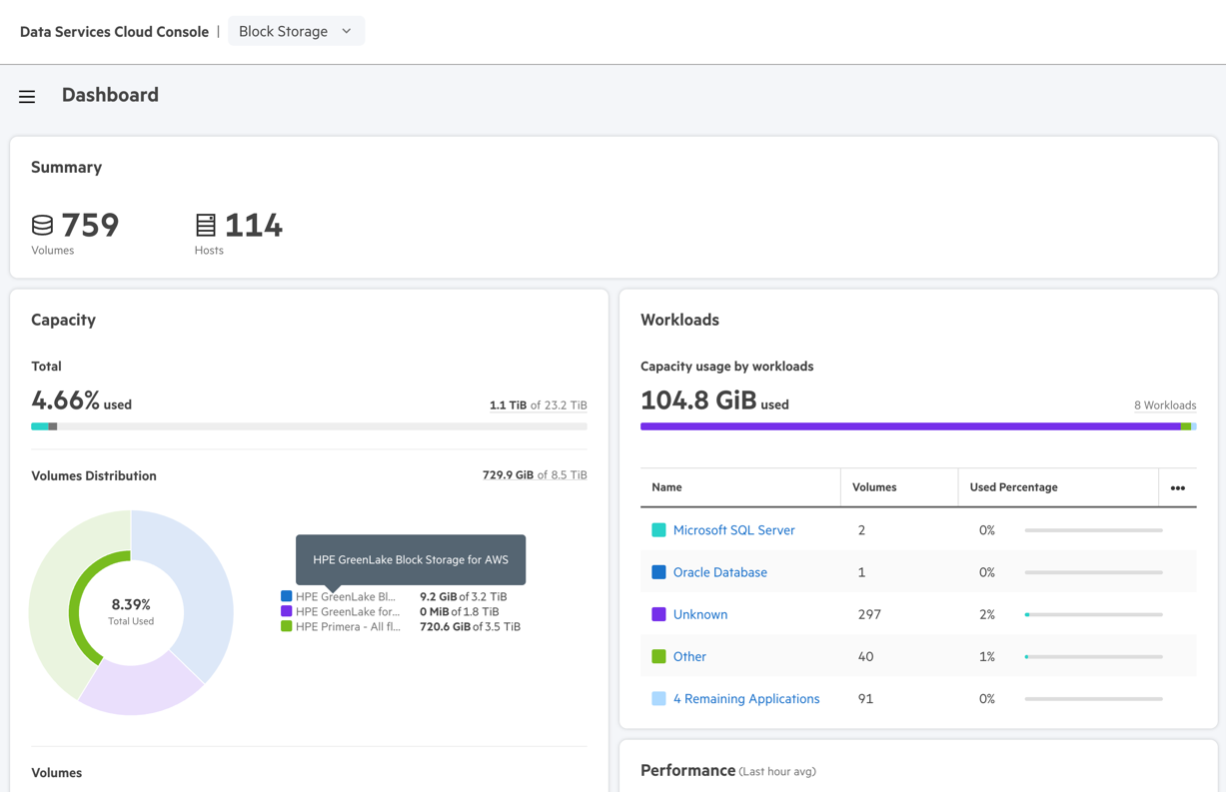
Task: Select the HPE GreenLake for... legend entry
Action: [x=347, y=611]
